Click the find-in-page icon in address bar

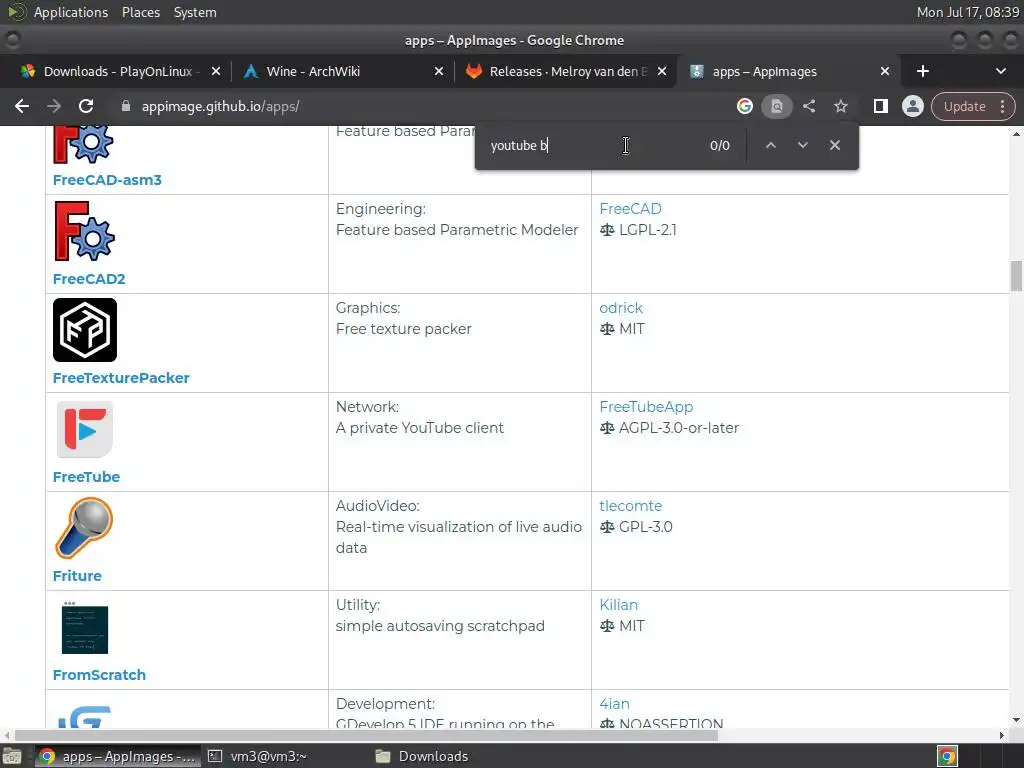coord(776,106)
